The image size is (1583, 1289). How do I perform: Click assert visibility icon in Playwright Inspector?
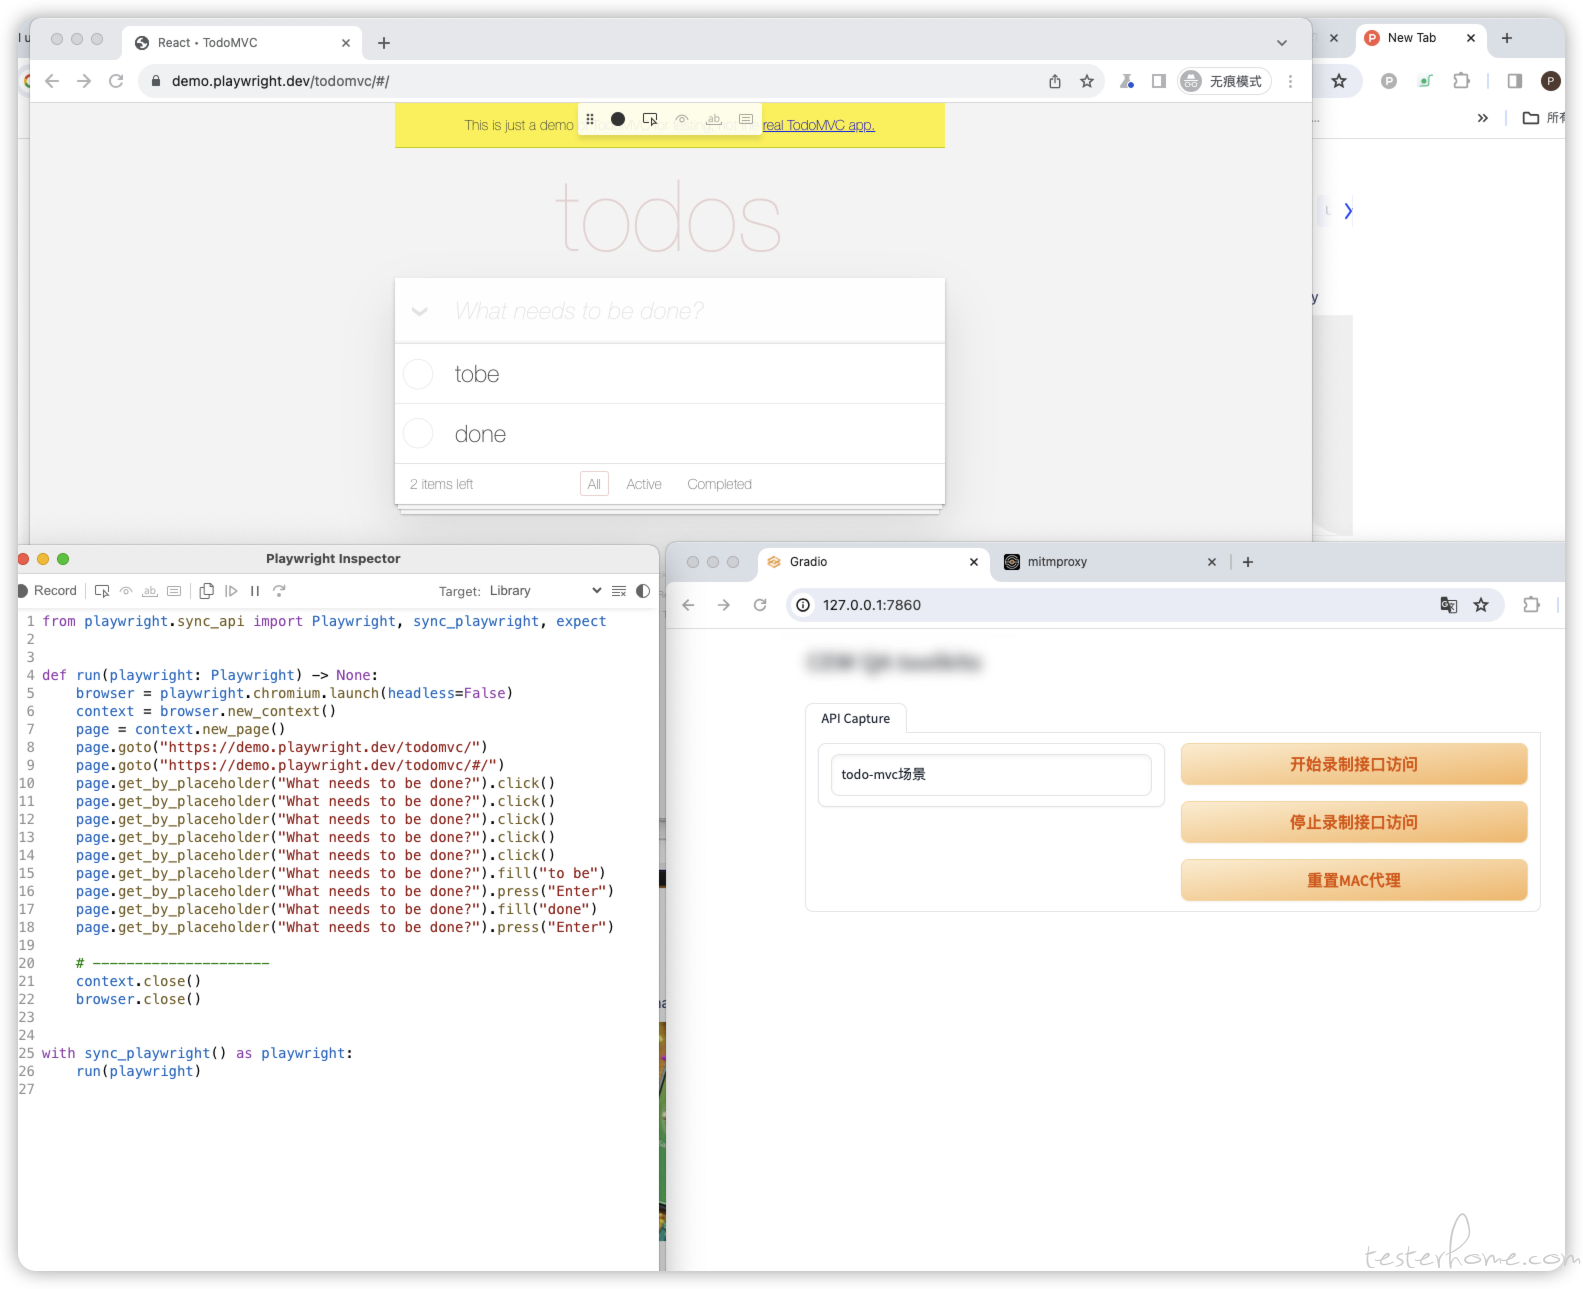click(126, 591)
